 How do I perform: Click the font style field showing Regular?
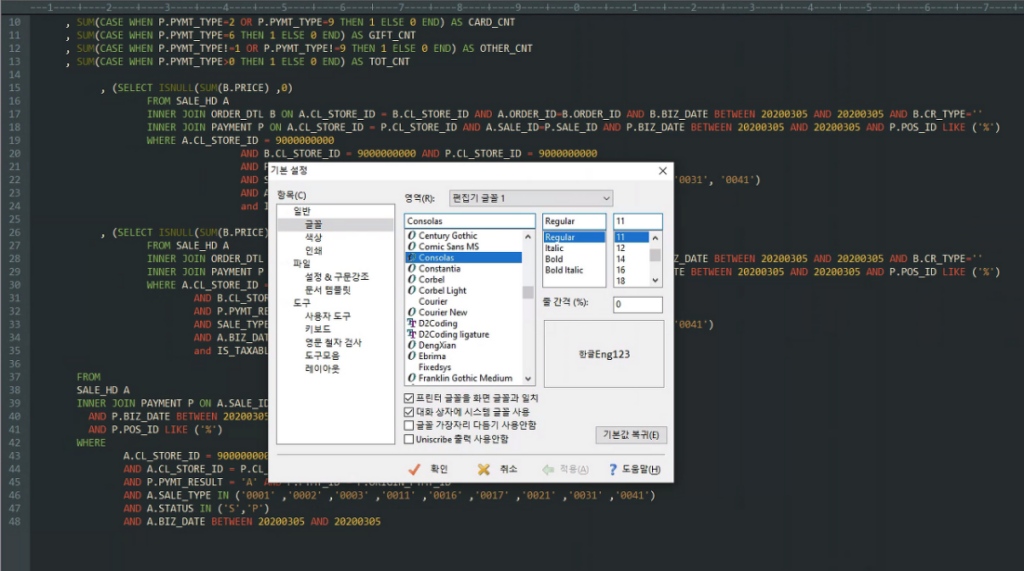574,221
